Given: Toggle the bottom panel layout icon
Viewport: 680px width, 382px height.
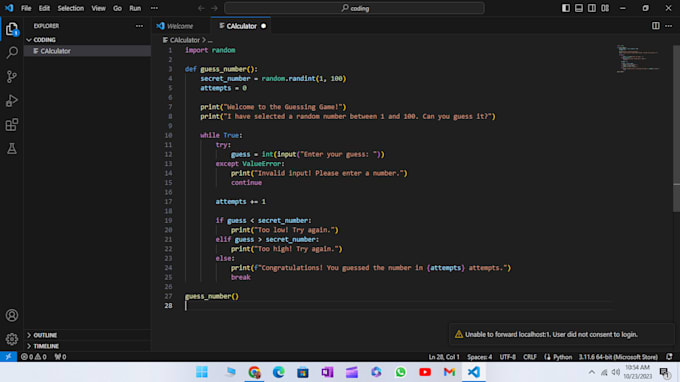Looking at the screenshot, I should point(579,8).
